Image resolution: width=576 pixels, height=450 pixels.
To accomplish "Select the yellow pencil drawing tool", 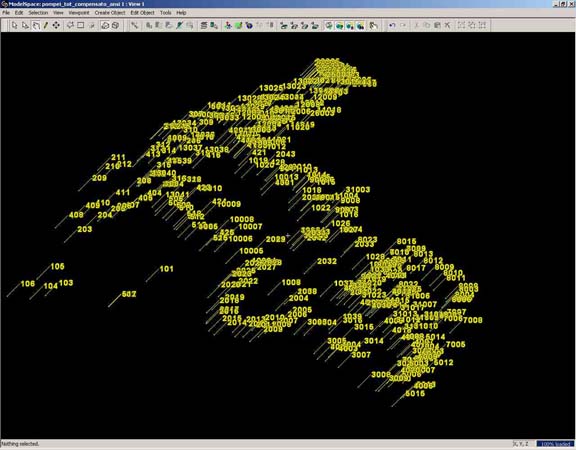I will click(x=46, y=25).
